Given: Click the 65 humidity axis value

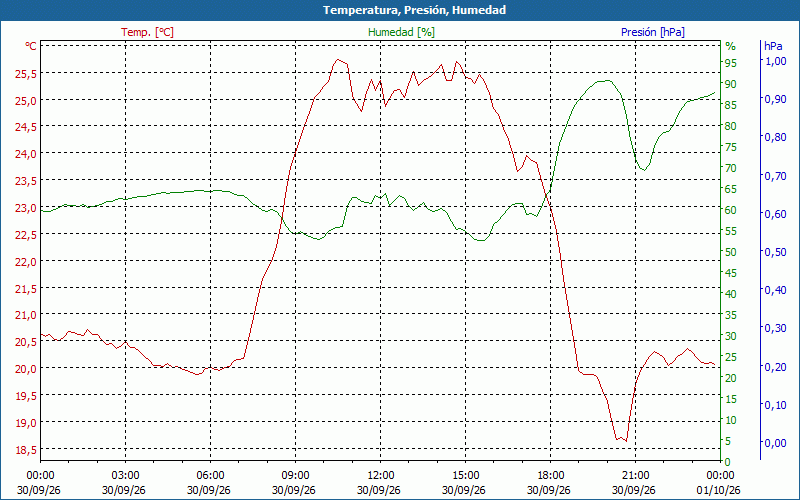Looking at the screenshot, I should coord(731,189).
